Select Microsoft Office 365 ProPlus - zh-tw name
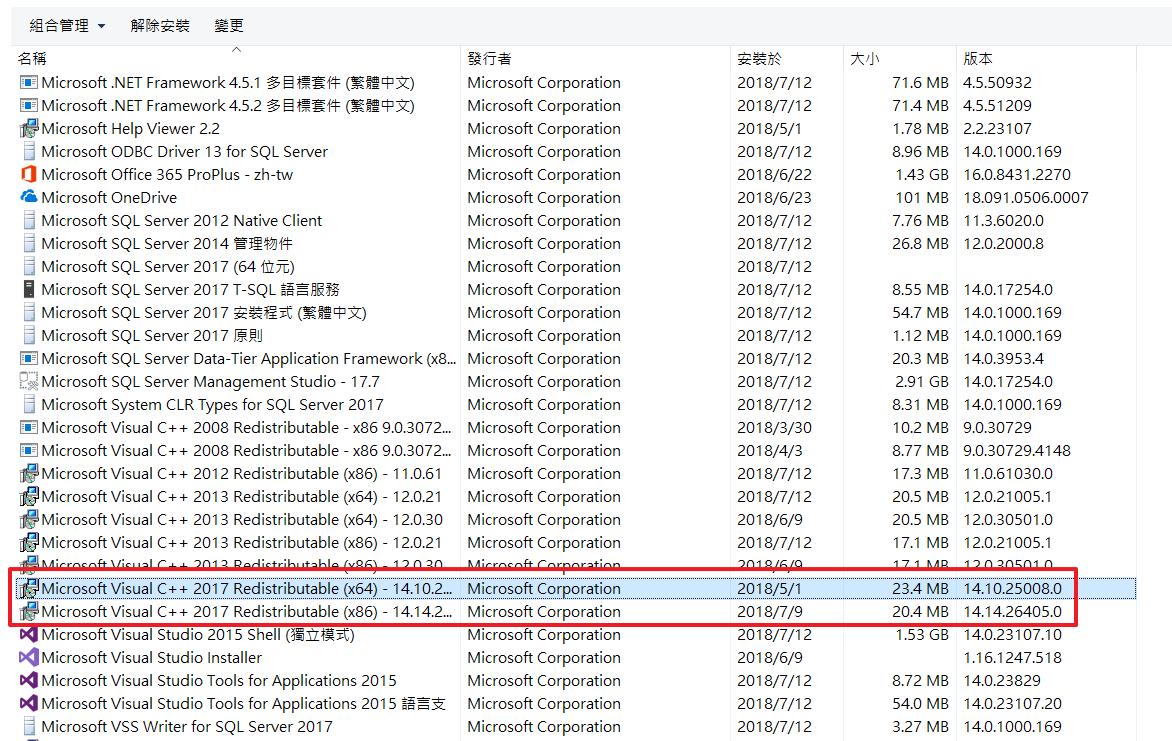 (167, 174)
